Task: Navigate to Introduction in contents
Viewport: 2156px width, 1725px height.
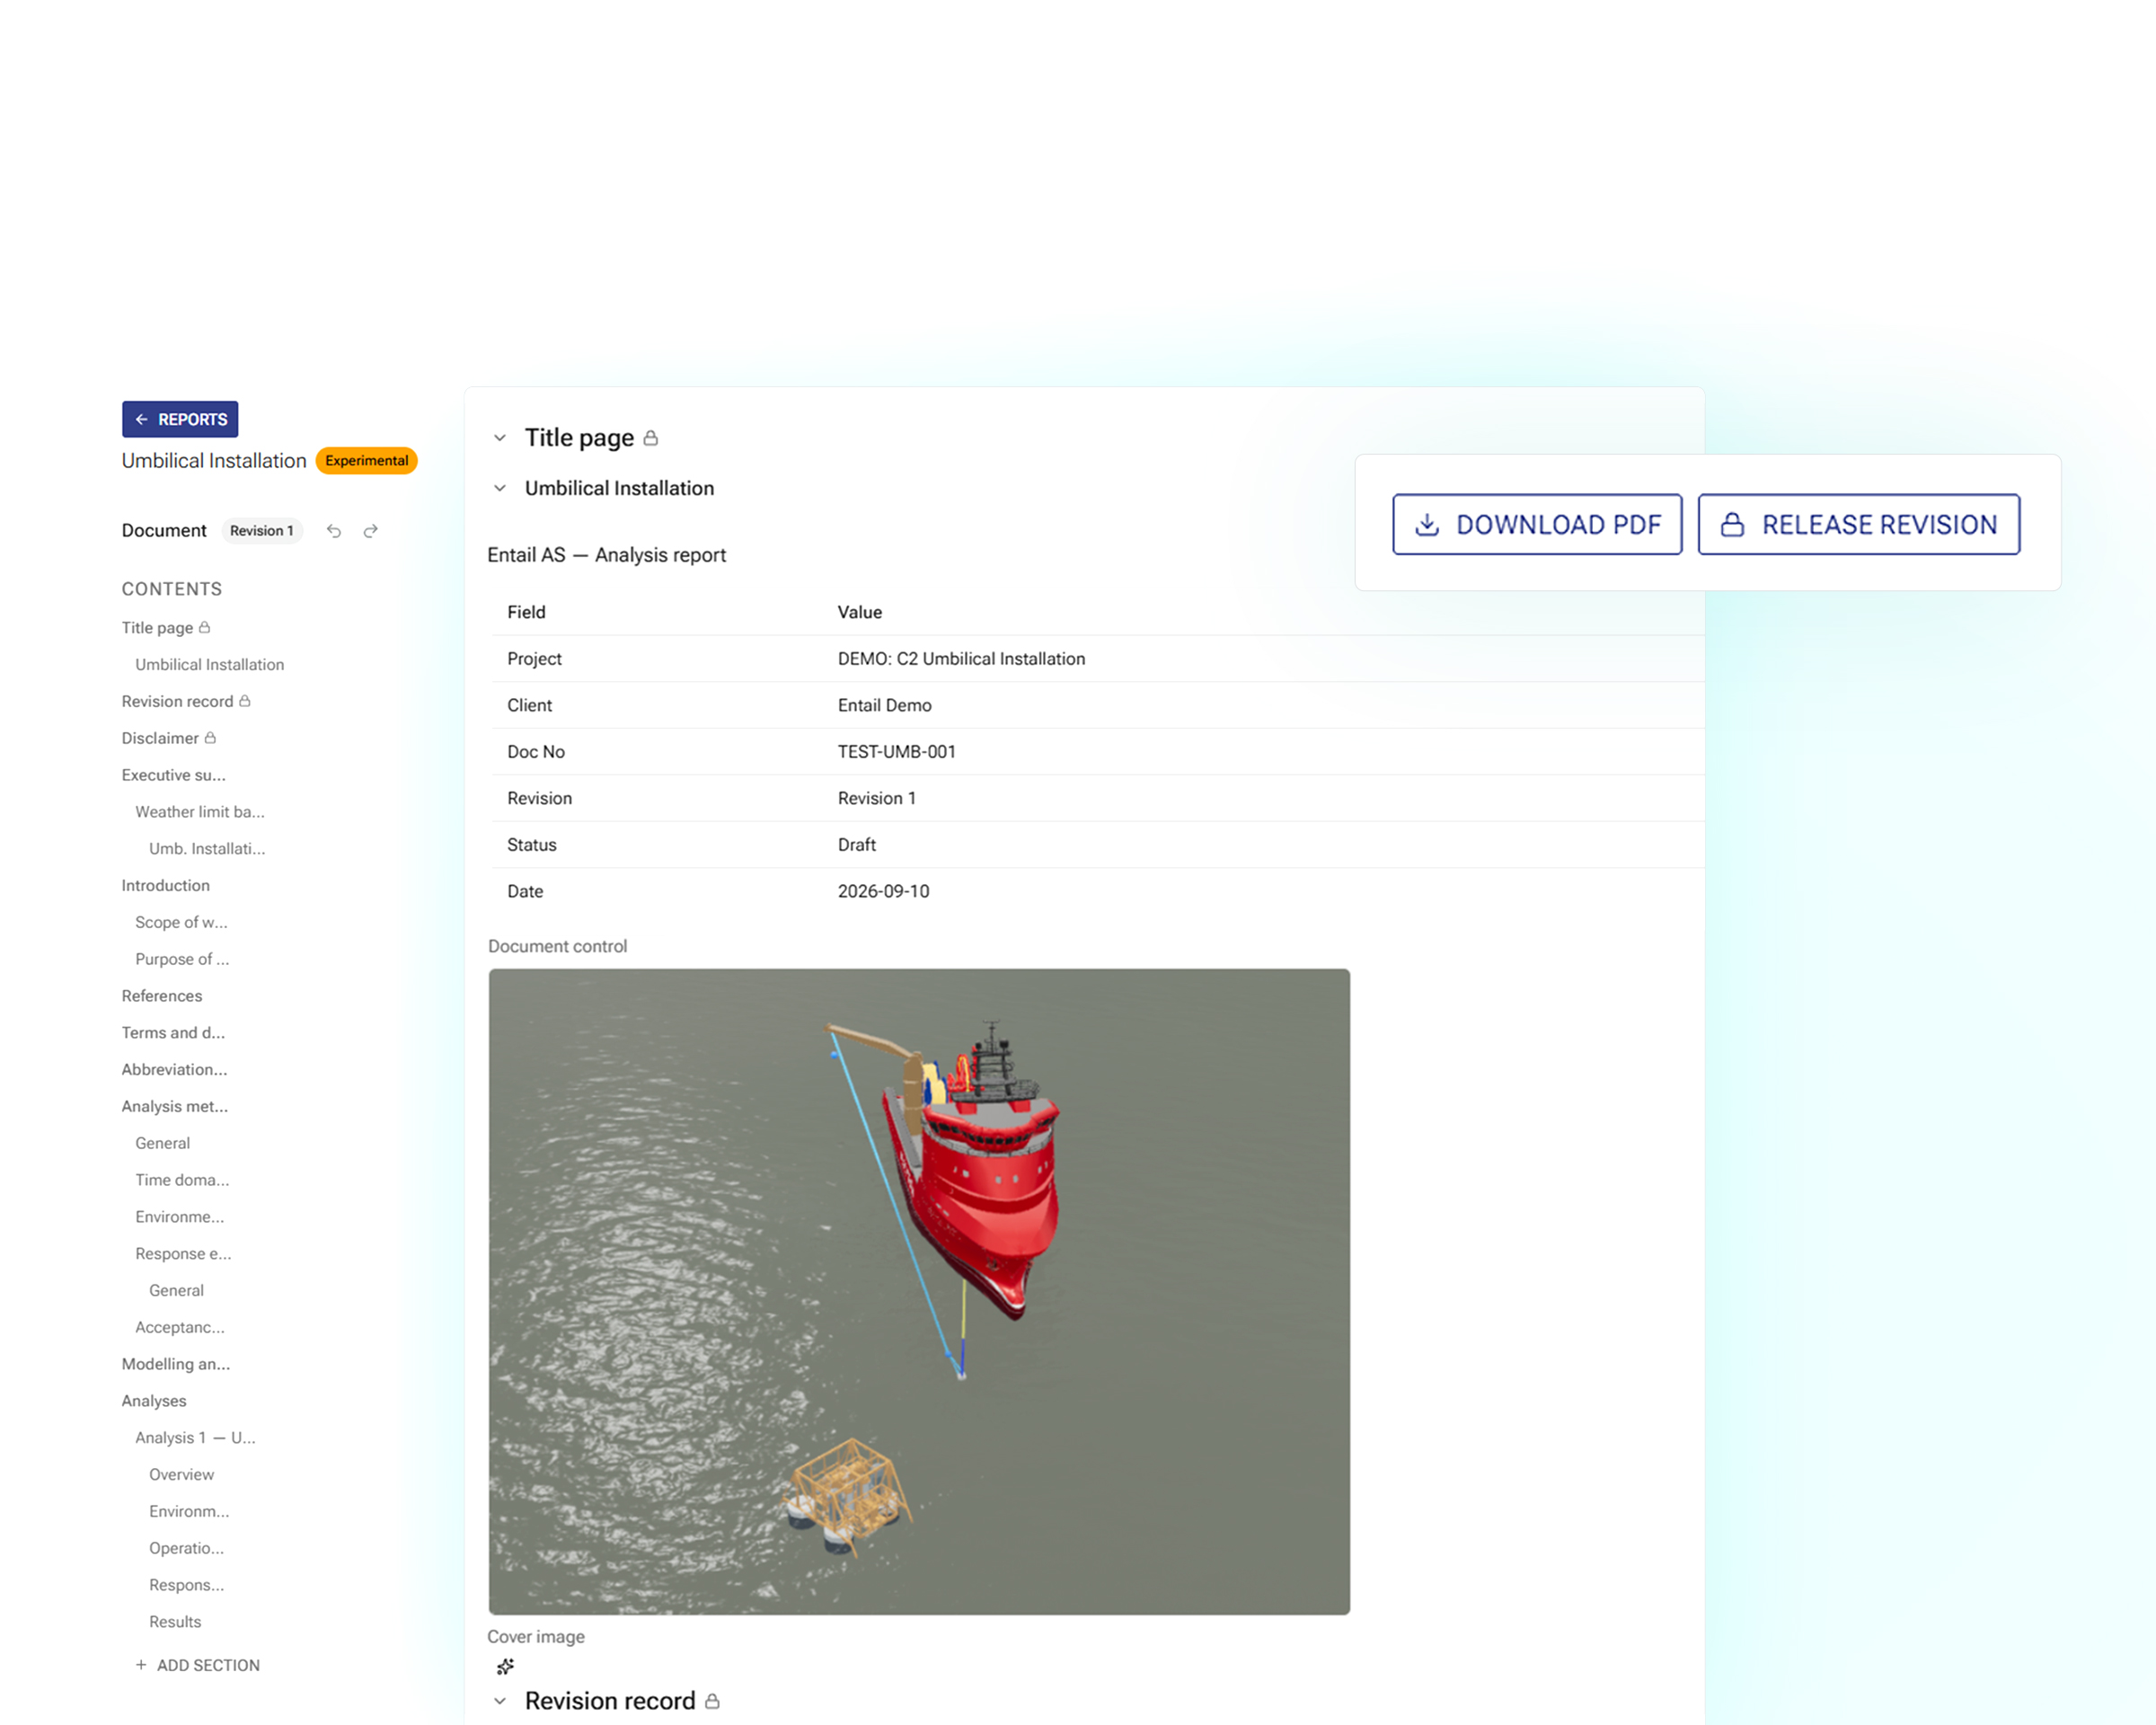Action: 166,886
